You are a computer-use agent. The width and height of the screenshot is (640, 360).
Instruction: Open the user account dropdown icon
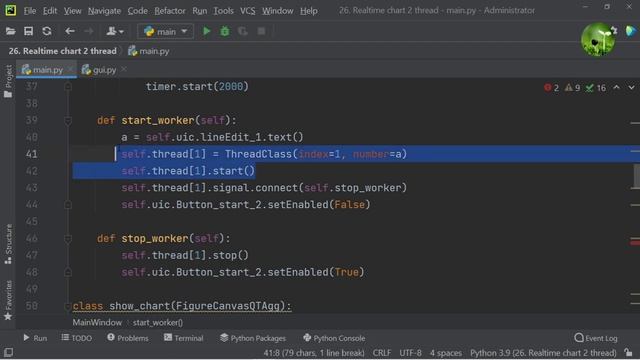(115, 31)
